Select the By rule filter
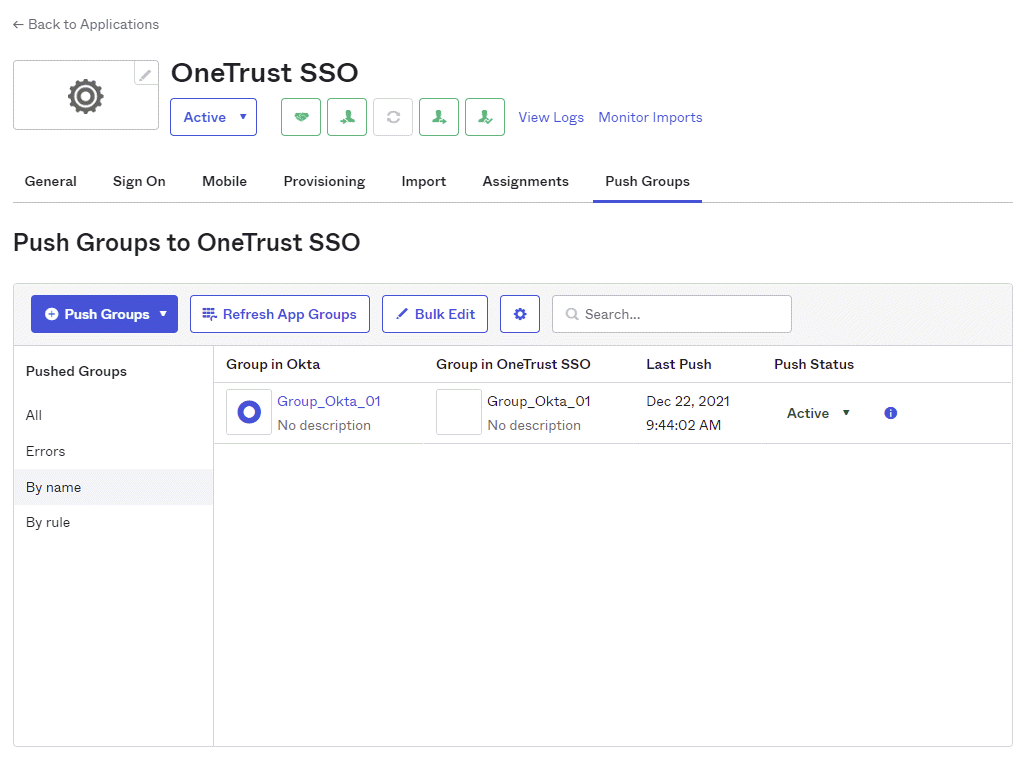This screenshot has width=1021, height=759. coord(48,523)
